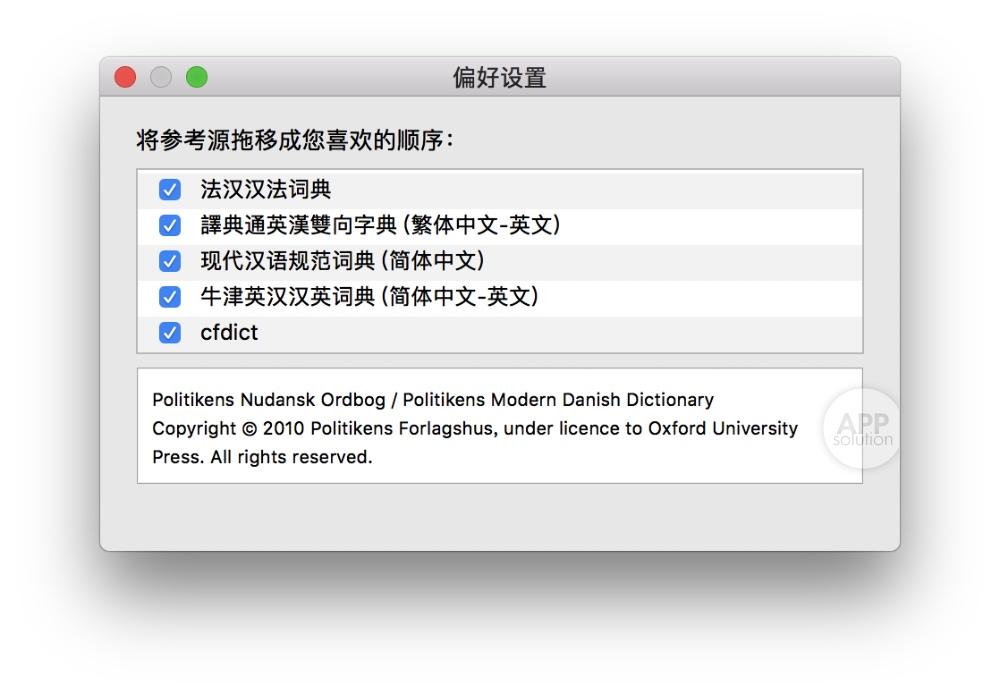Turn off the cfdict checkbox
This screenshot has width=1000, height=694.
click(170, 333)
